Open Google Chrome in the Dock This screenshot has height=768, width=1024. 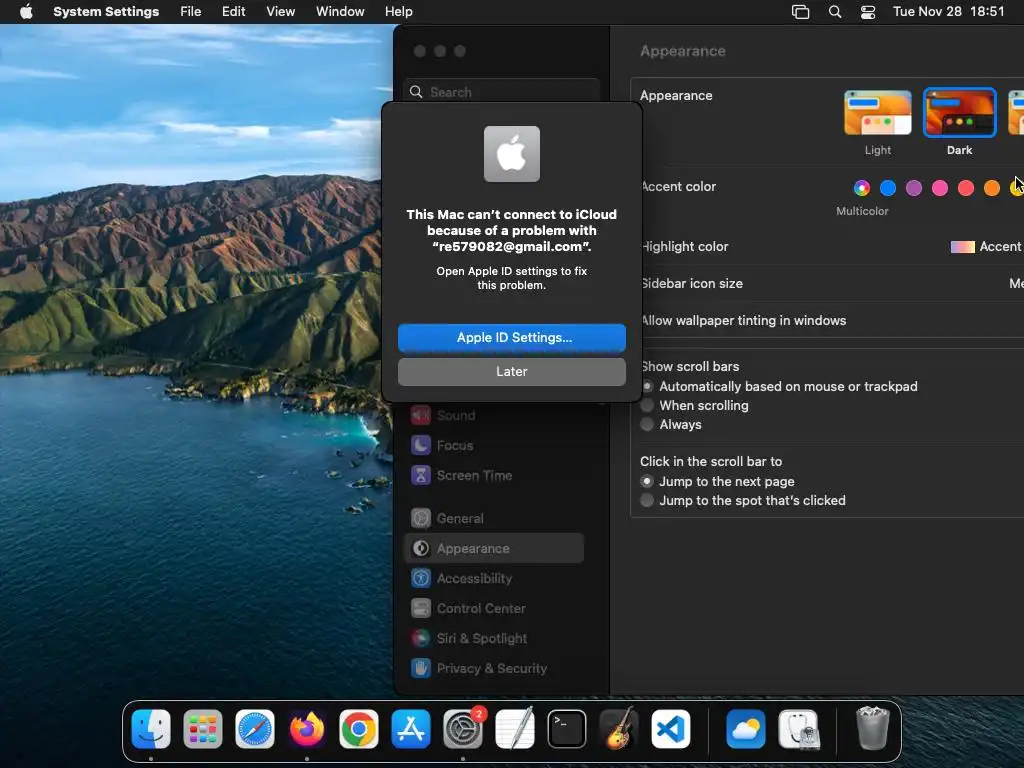[359, 729]
